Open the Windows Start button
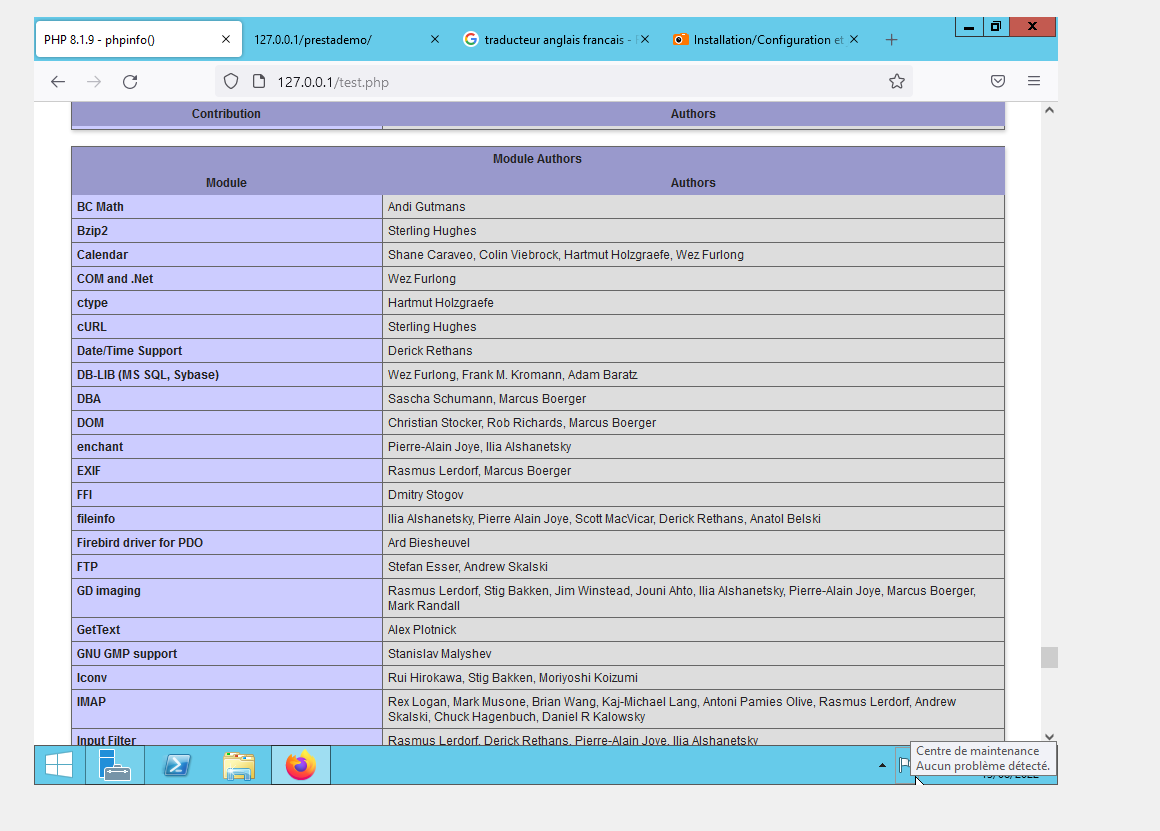Viewport: 1160px width, 831px height. tap(59, 765)
